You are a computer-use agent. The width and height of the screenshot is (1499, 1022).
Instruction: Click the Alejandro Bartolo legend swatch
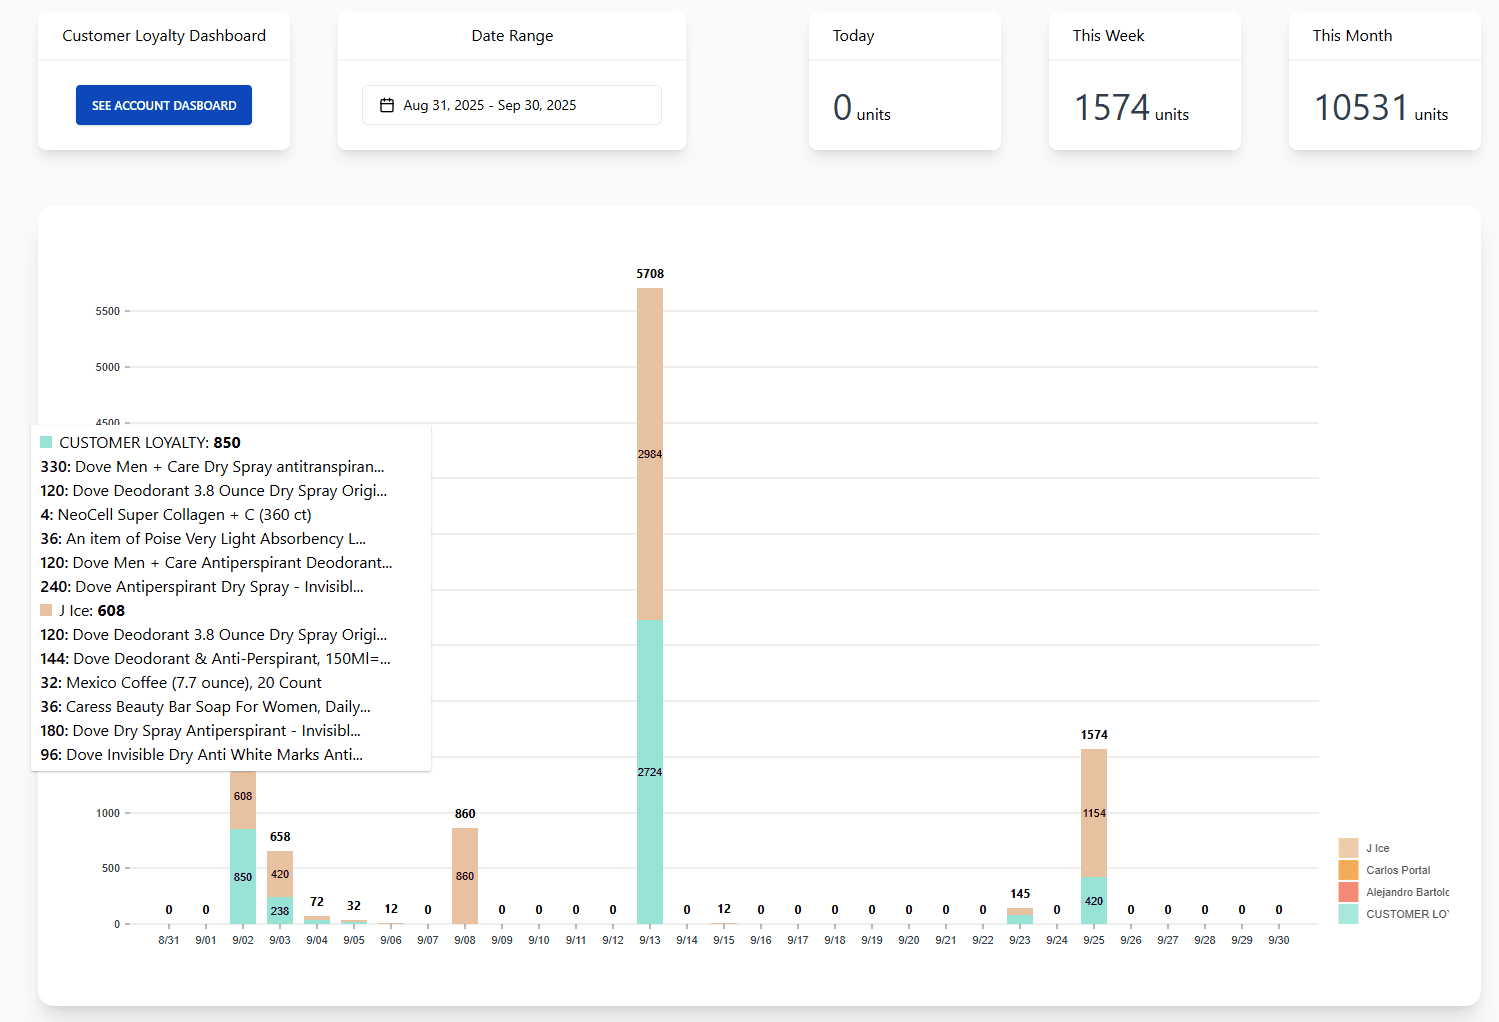1347,892
